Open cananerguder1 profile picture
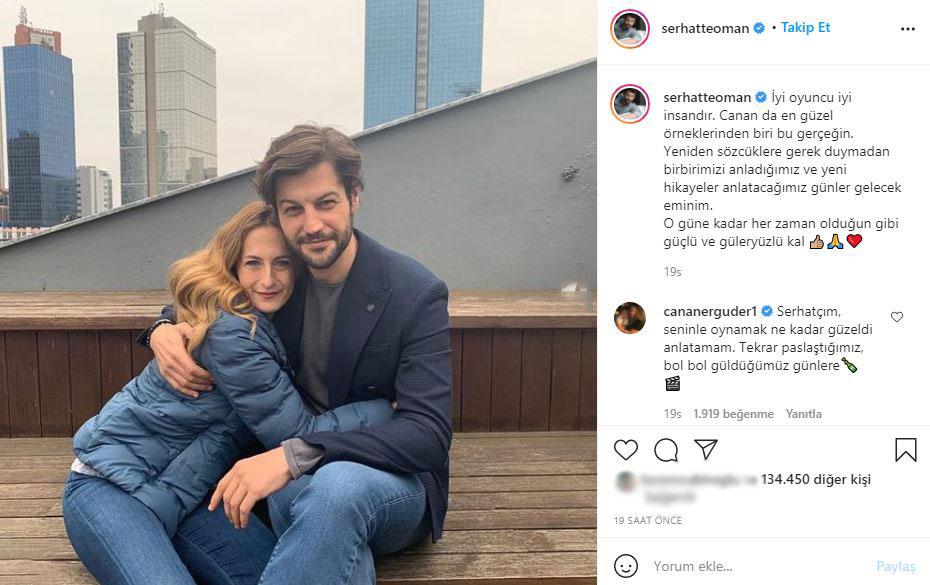 630,318
